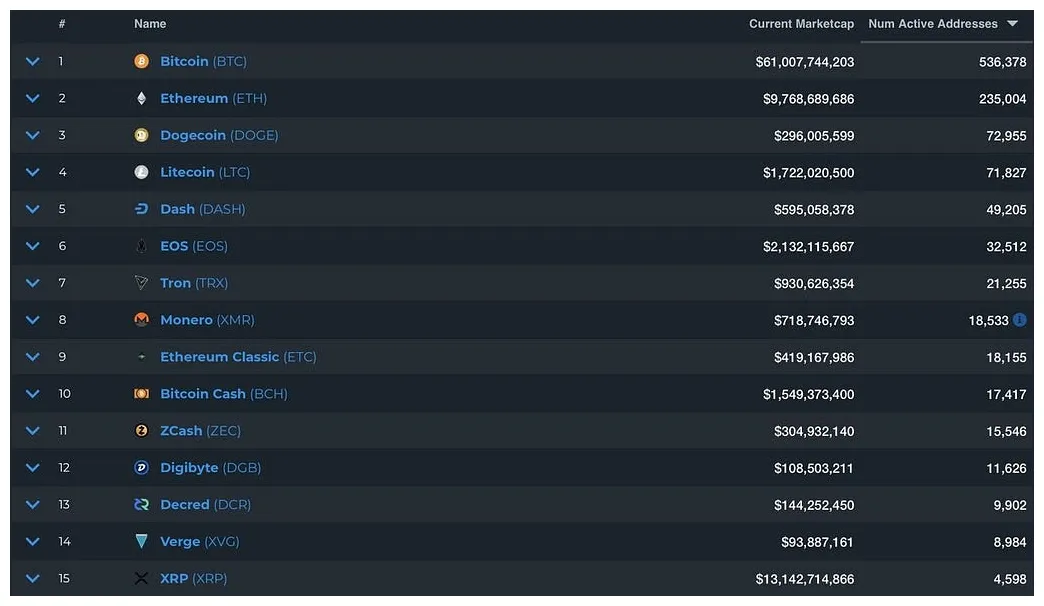The height and width of the screenshot is (606, 1044).
Task: Expand the Bitcoin row details
Action: click(x=31, y=61)
